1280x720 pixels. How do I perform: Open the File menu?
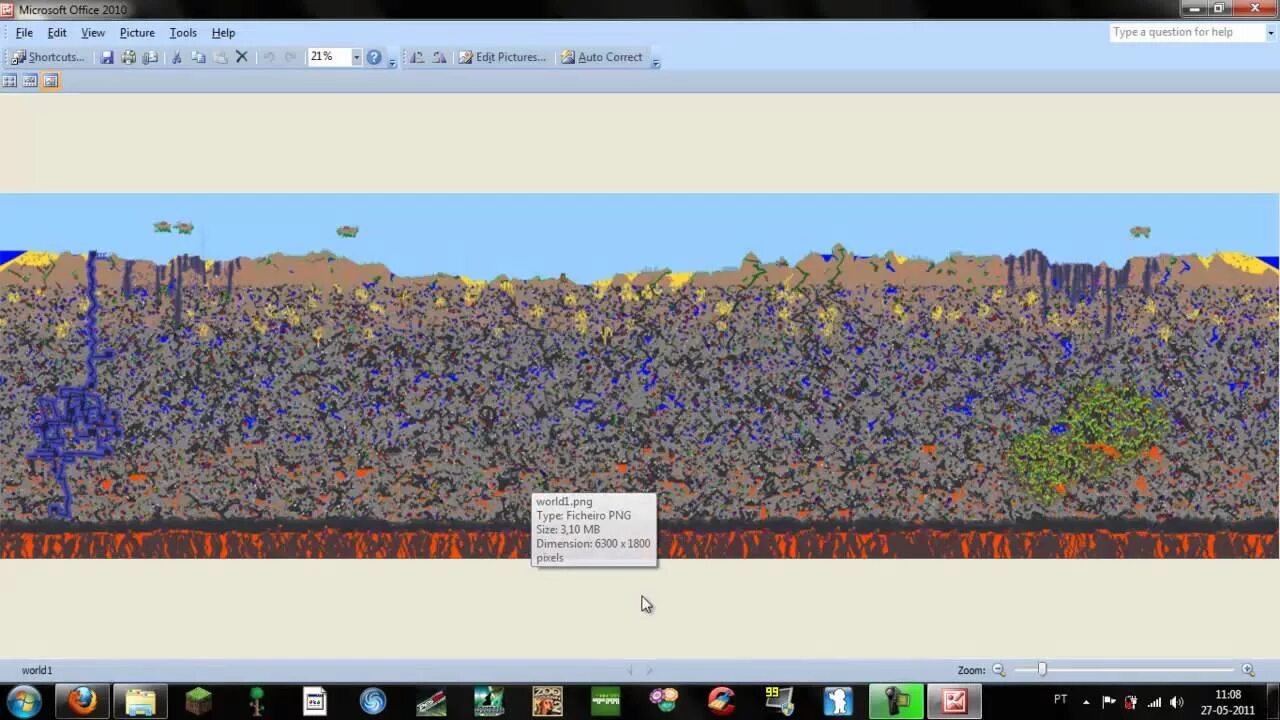click(24, 33)
